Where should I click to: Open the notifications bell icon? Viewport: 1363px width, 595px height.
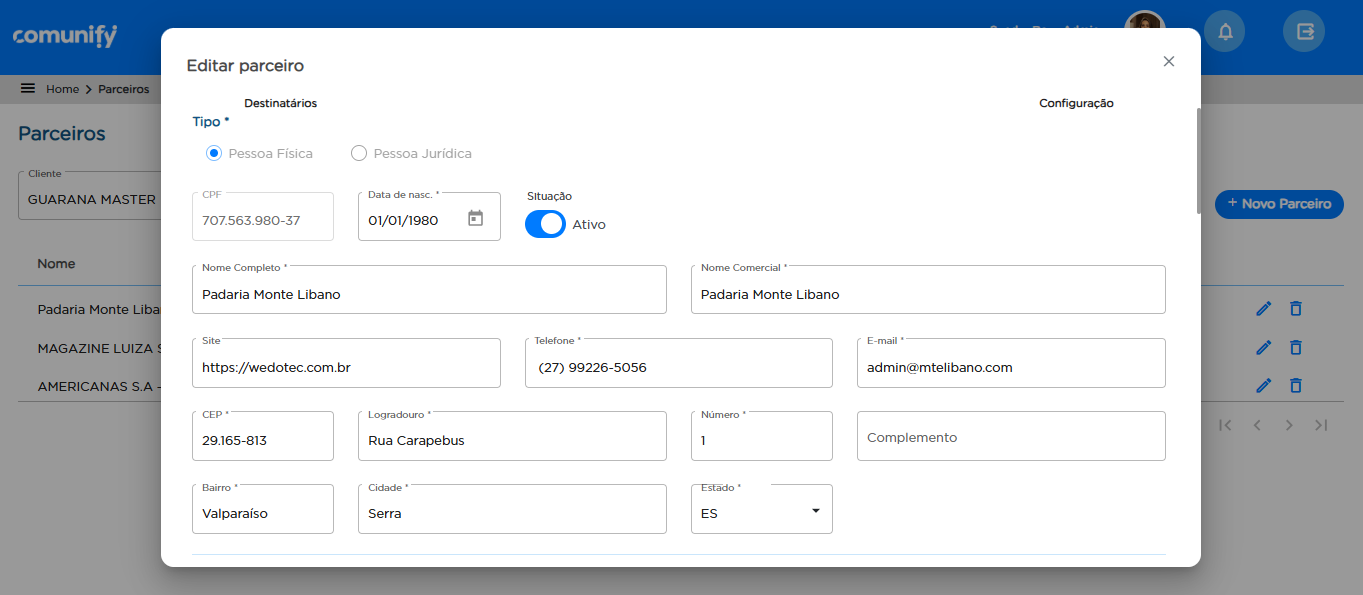pyautogui.click(x=1224, y=32)
